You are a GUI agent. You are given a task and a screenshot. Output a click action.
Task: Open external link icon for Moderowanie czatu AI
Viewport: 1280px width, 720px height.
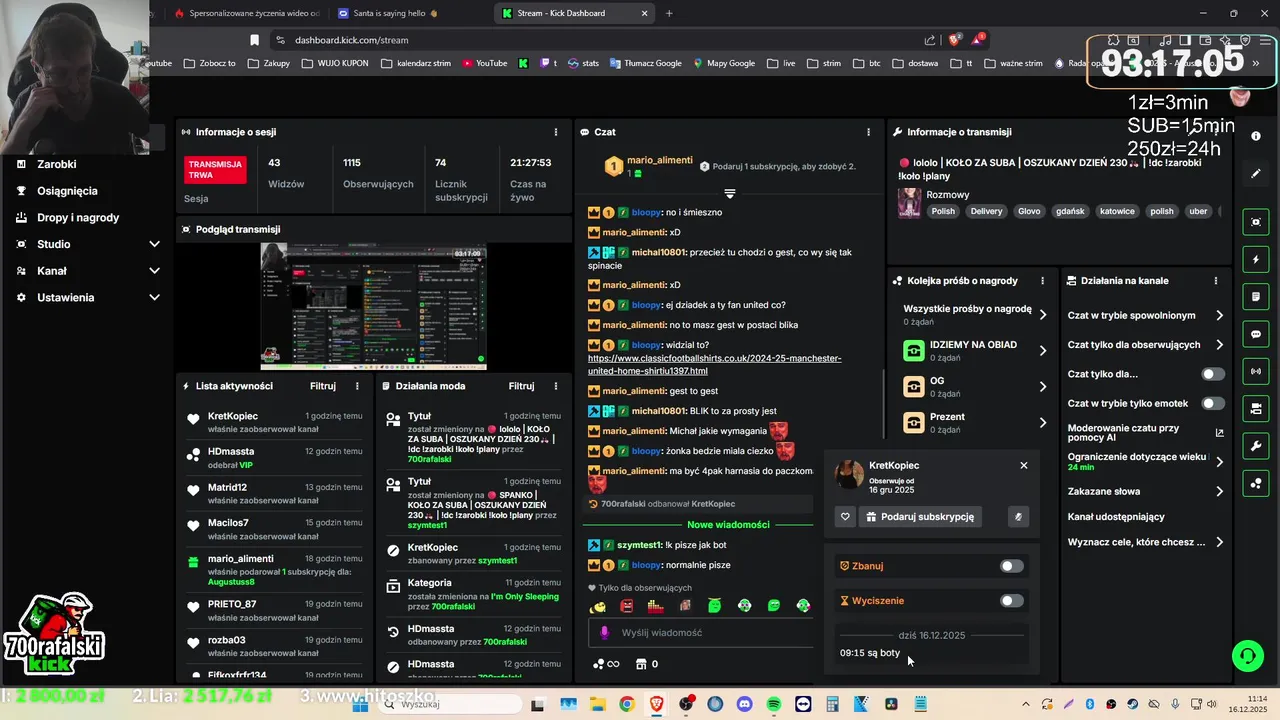click(1219, 433)
